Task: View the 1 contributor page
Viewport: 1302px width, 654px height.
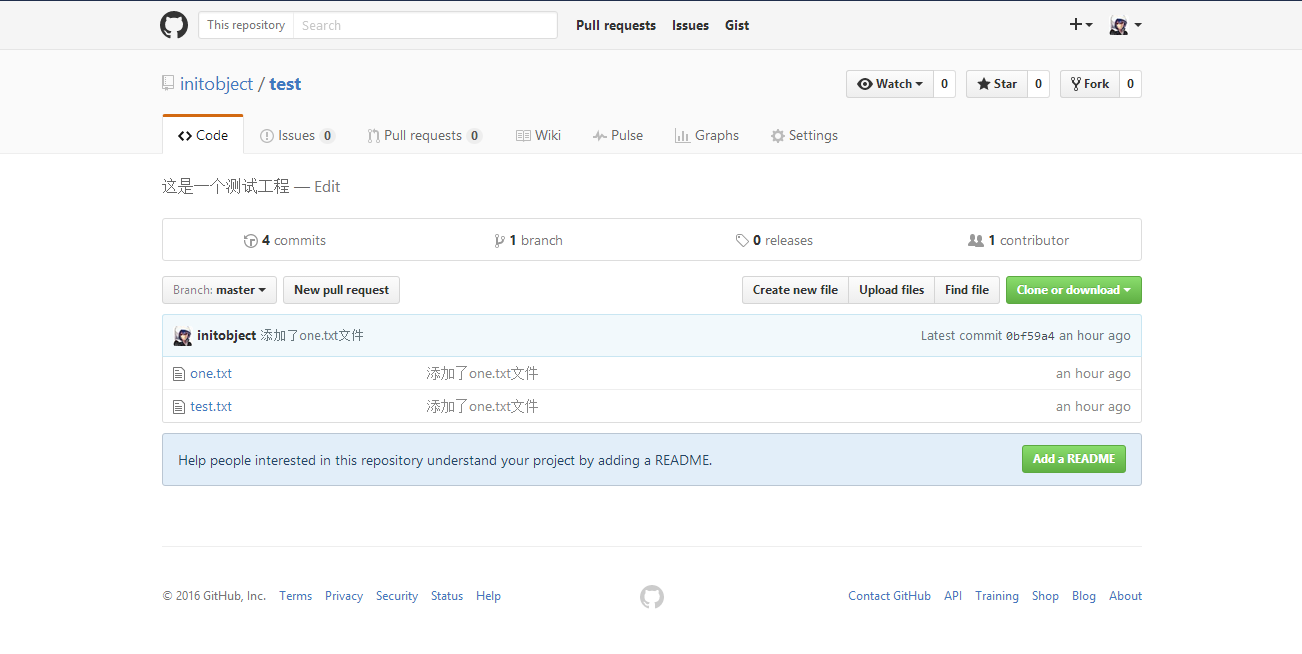Action: 1019,240
